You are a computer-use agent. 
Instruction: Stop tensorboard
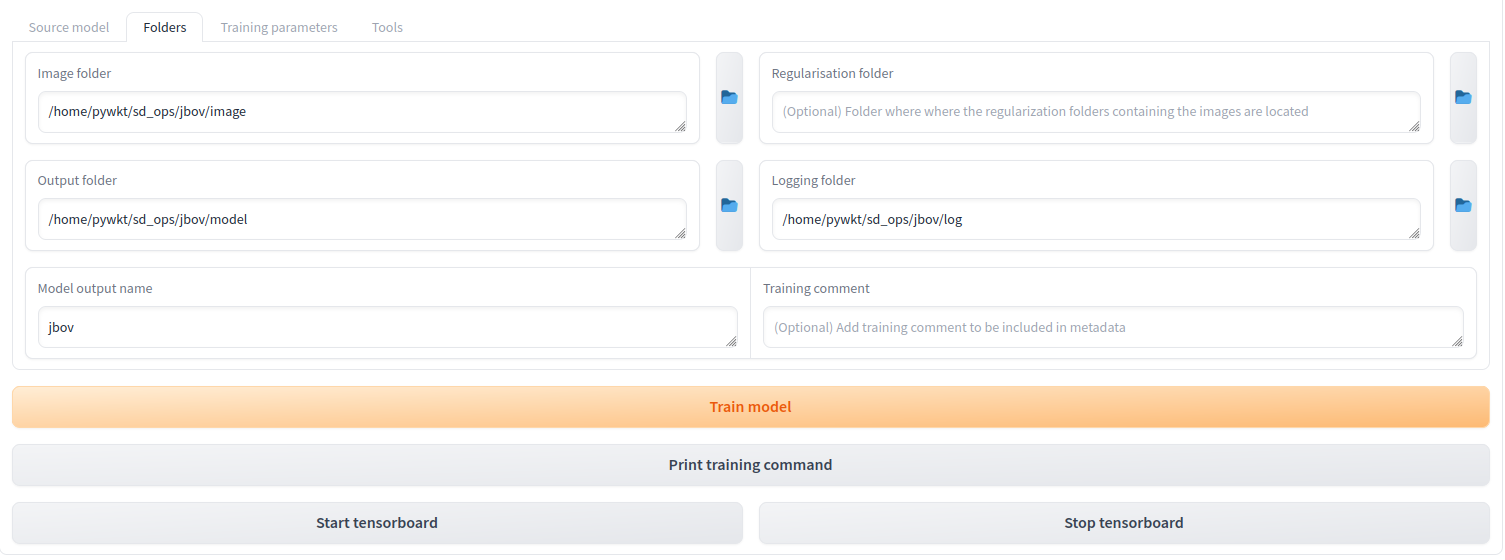point(1124,523)
